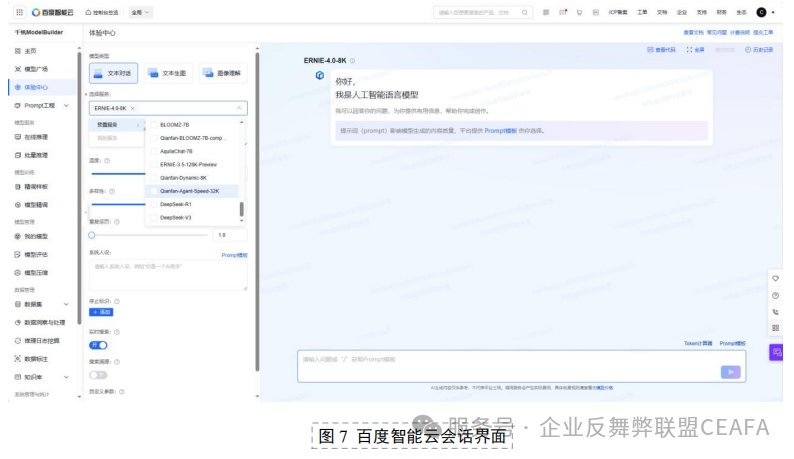Click info icon next to ERNIE-4.0-8K title
Viewport: 794px width, 459px height.
[x=352, y=61]
